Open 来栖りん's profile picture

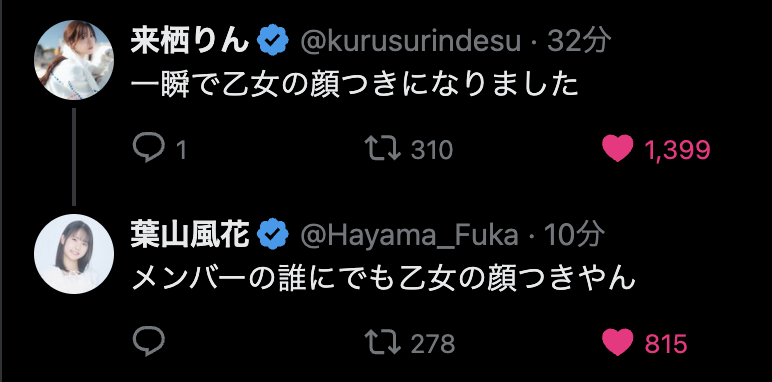coord(74,60)
